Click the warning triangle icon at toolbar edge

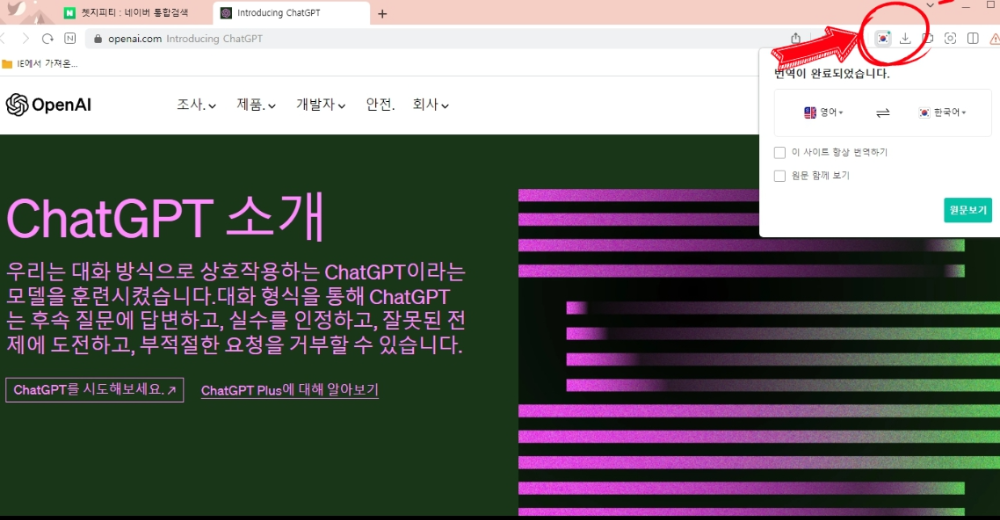[994, 39]
